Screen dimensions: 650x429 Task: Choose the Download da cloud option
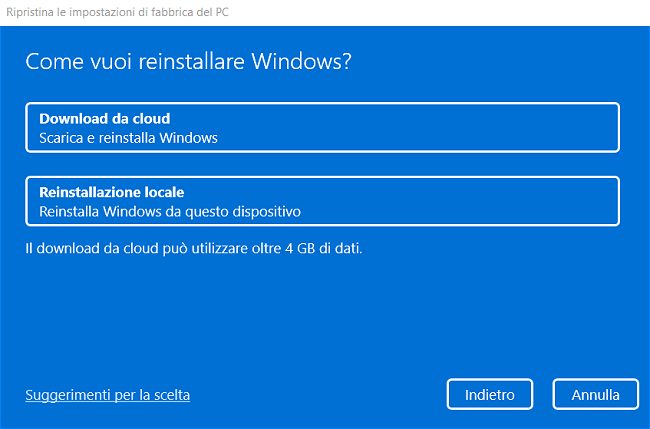[x=322, y=127]
